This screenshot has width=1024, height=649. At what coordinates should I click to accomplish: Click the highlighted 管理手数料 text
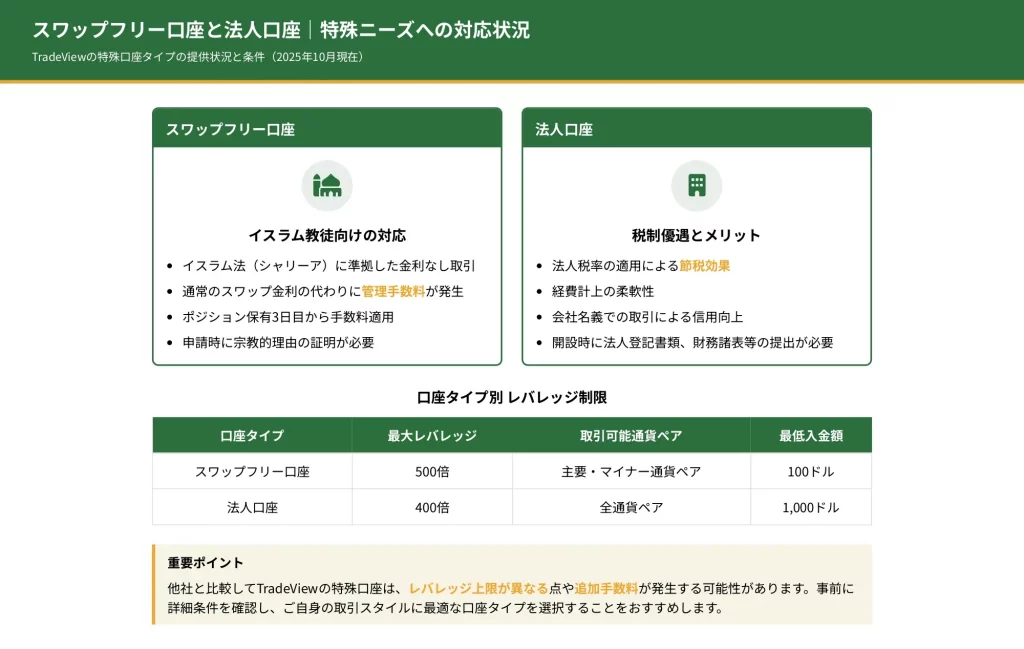393,291
